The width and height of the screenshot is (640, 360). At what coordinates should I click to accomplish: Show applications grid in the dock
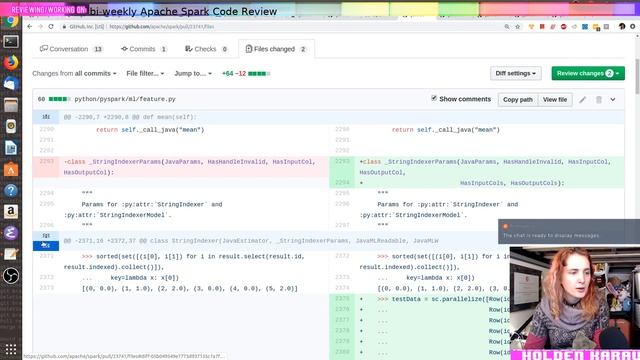pyautogui.click(x=11, y=349)
